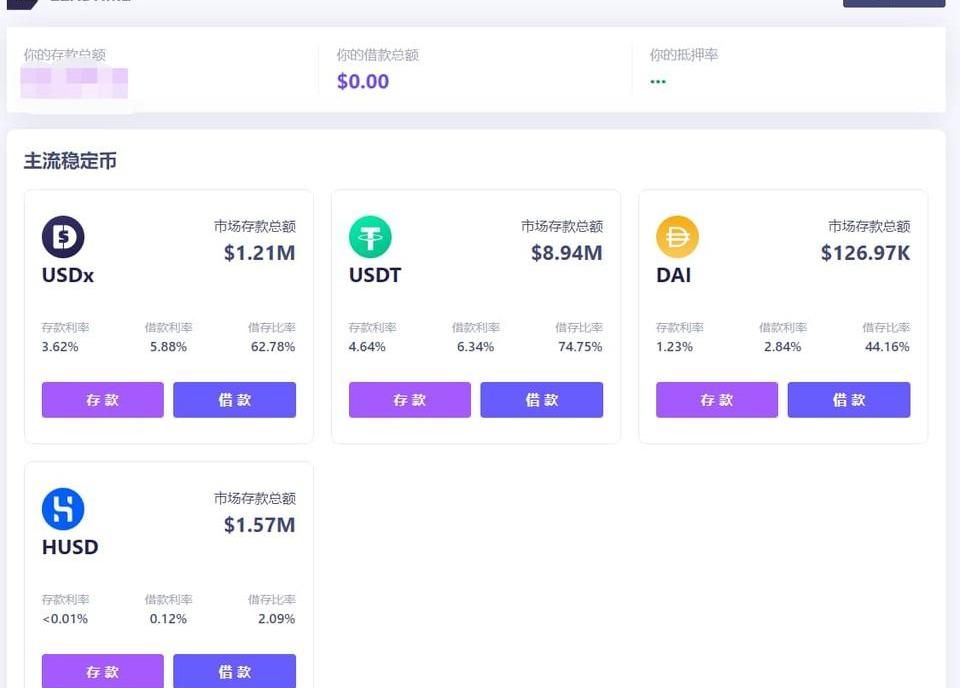Borrow USDT using its 借款 button
960x688 pixels.
[541, 400]
